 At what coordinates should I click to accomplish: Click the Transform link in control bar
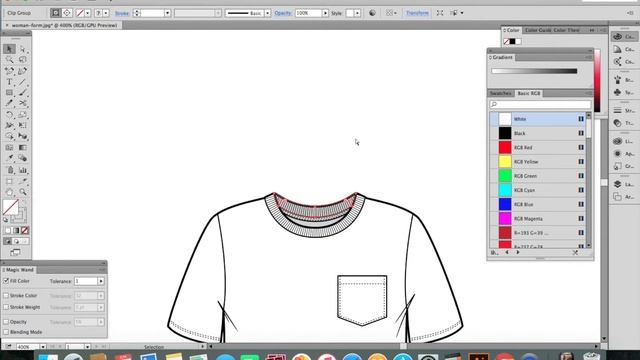pos(417,13)
